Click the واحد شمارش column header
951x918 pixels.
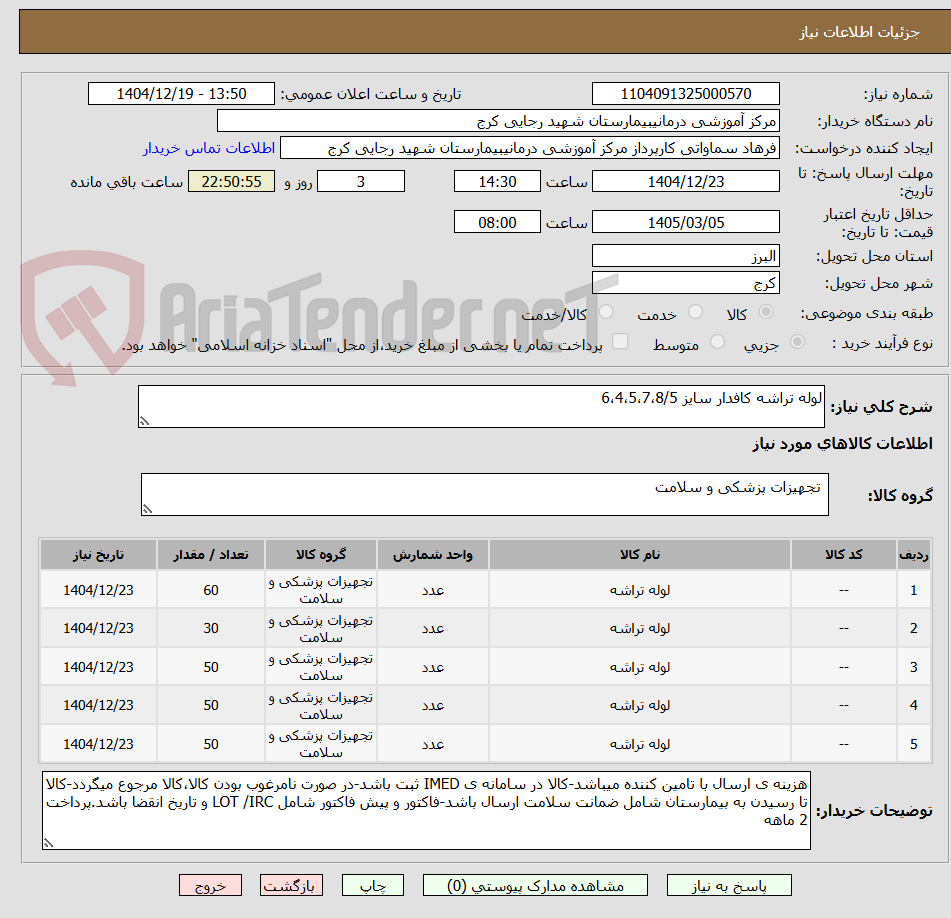point(432,555)
